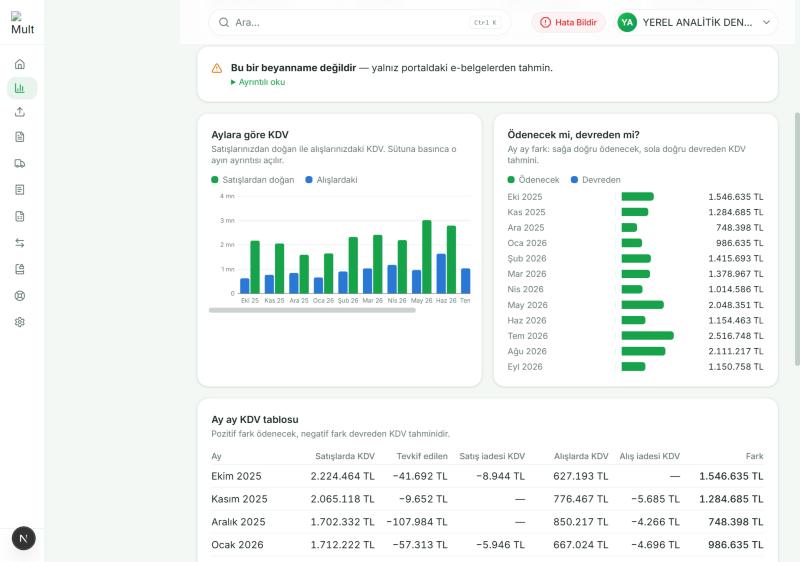Click the Tevkif edilen column header

pos(422,456)
